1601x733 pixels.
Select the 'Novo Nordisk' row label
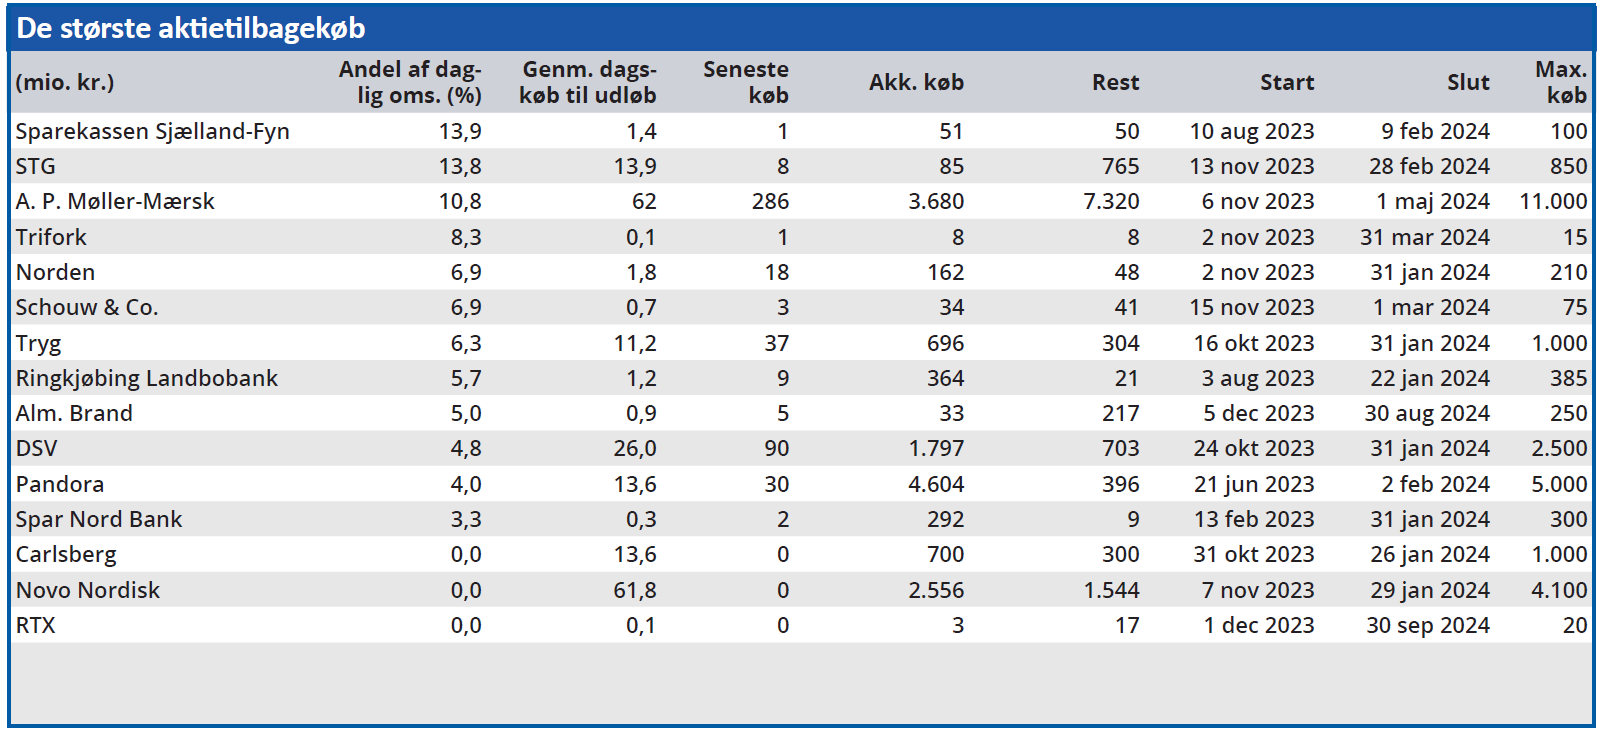point(88,590)
